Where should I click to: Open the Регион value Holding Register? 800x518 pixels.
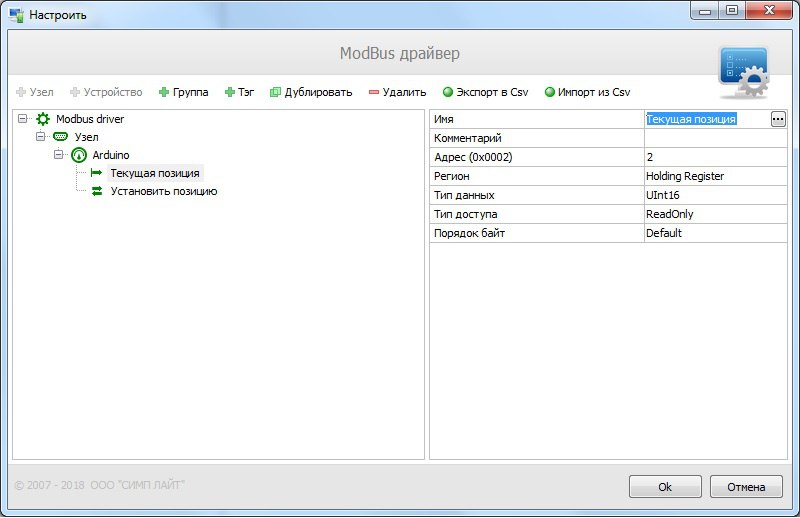pos(716,176)
